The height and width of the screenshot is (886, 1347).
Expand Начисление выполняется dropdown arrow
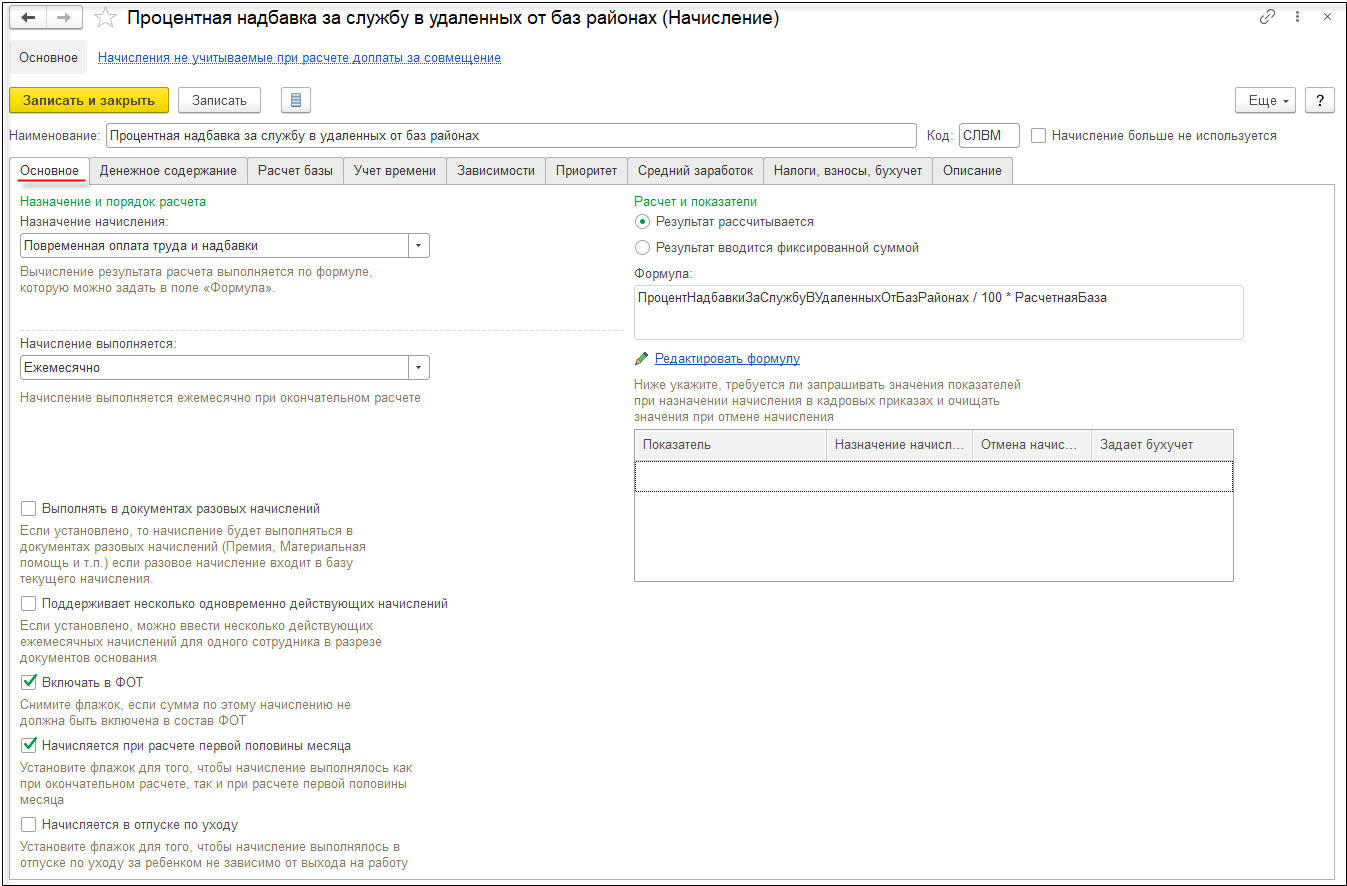pos(419,368)
